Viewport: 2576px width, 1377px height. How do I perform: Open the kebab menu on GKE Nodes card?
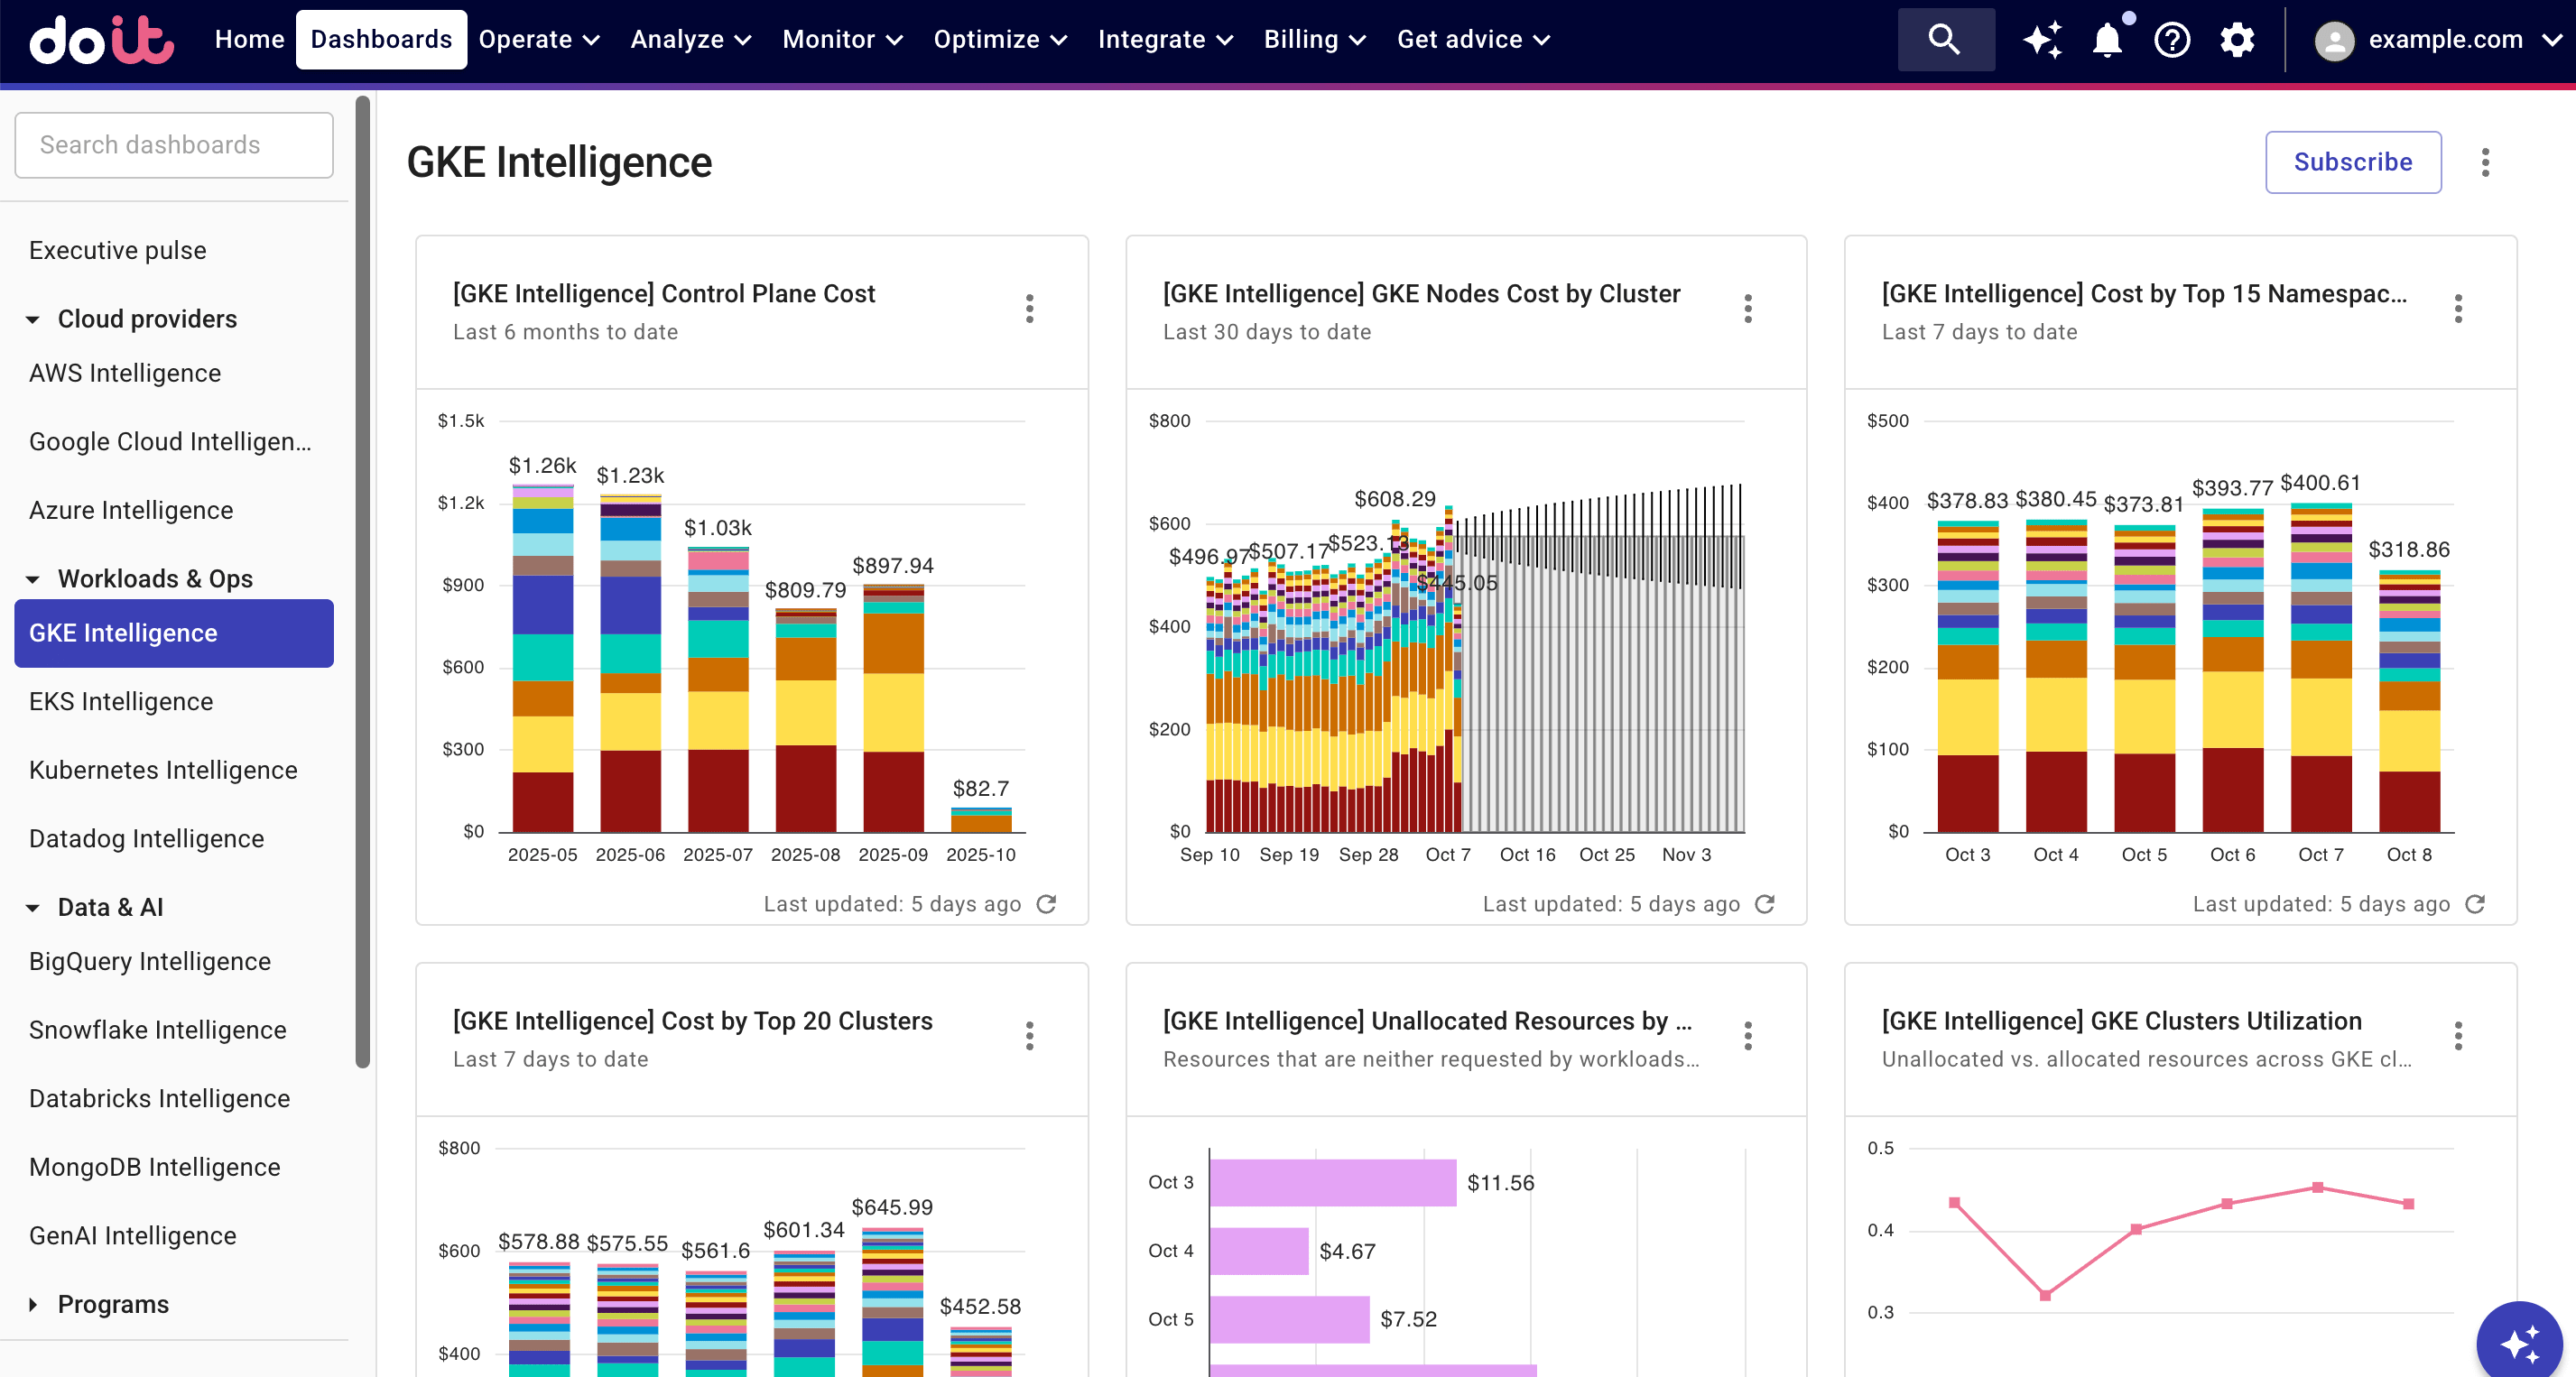[1747, 309]
